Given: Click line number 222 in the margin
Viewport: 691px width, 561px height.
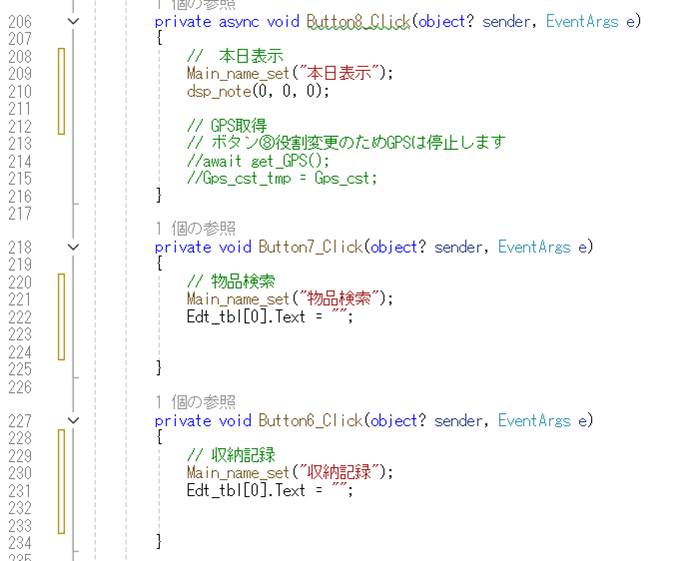Looking at the screenshot, I should point(19,317).
